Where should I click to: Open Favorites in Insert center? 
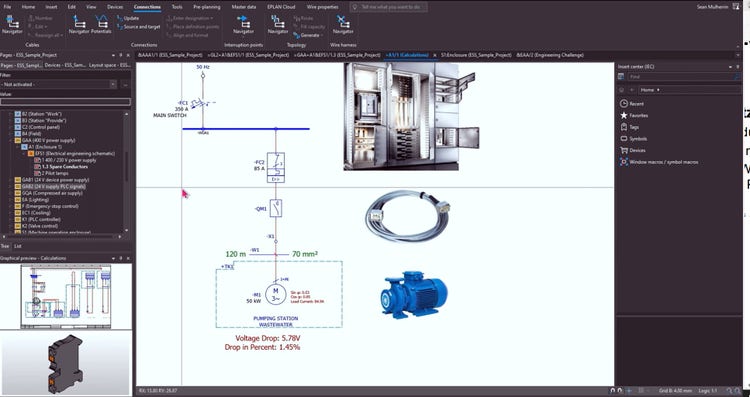tap(634, 115)
